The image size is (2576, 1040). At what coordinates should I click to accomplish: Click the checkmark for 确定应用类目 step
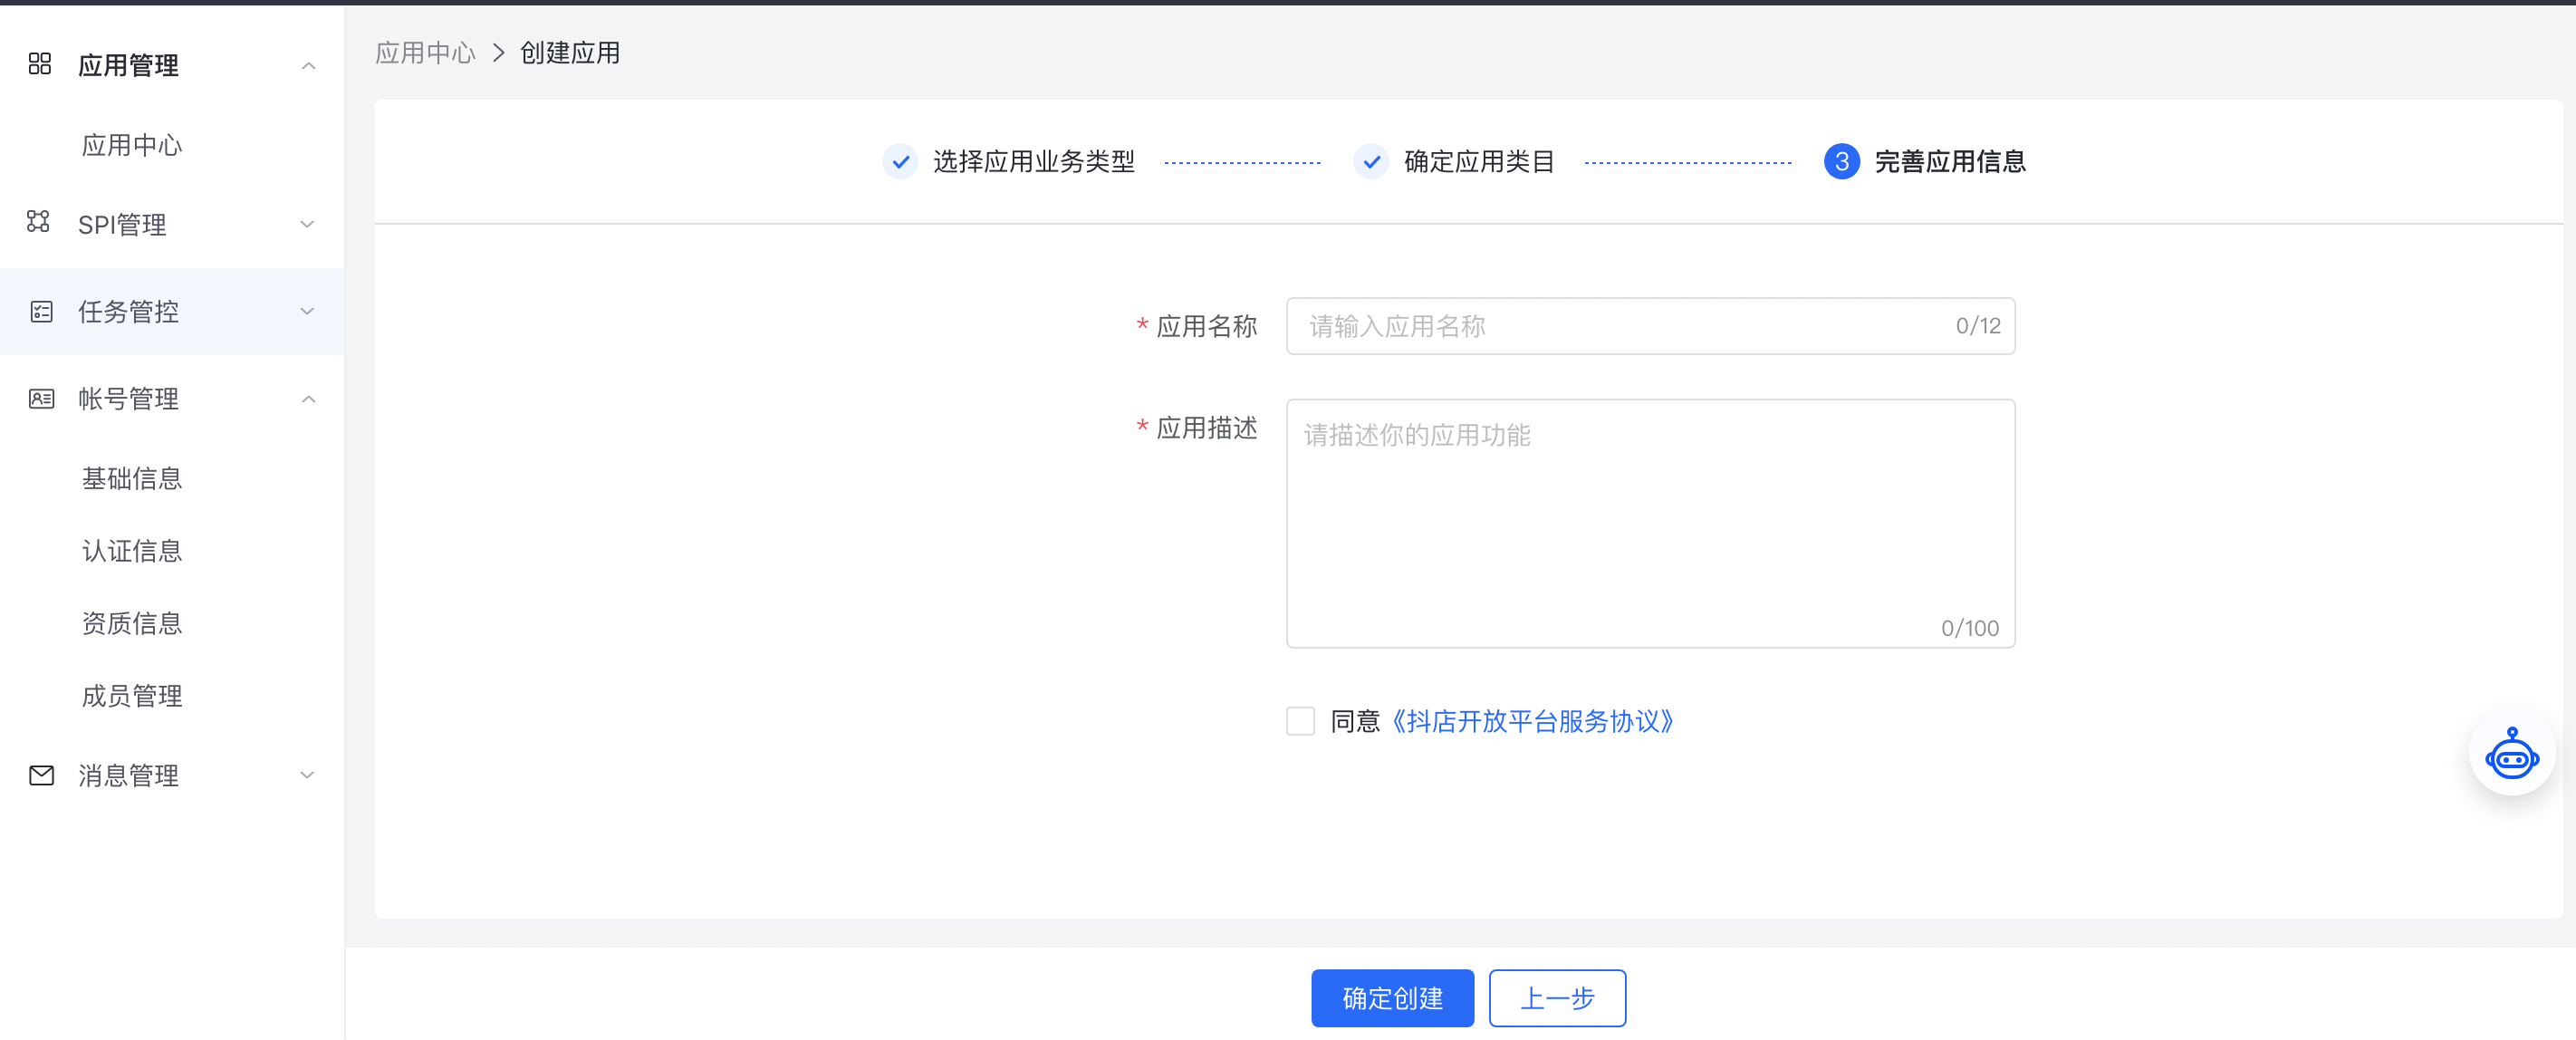coord(1371,161)
